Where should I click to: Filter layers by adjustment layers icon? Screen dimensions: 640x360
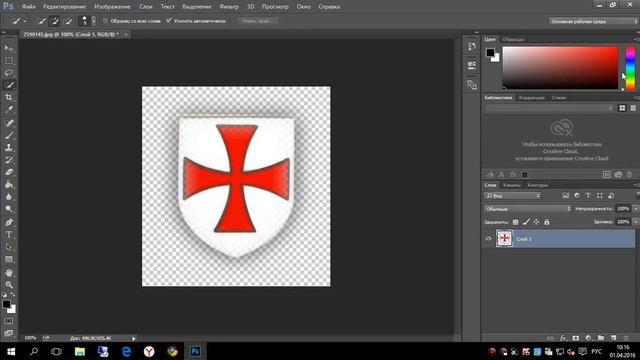point(577,196)
